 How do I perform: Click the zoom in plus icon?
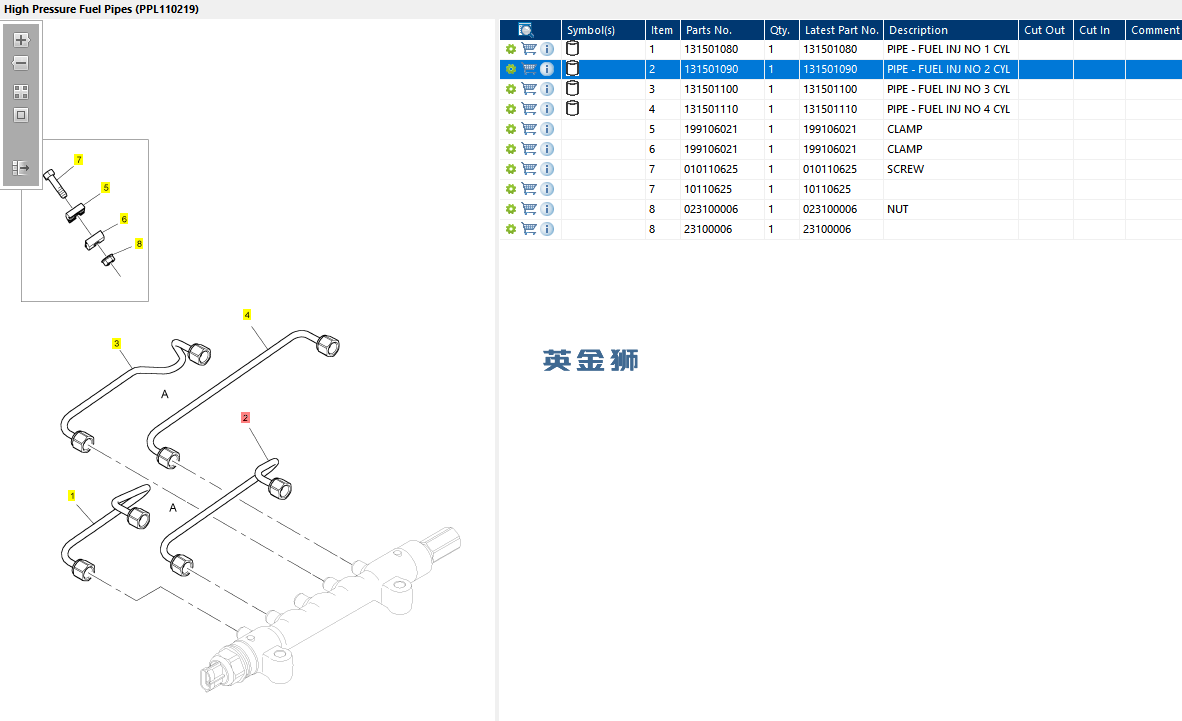pos(21,40)
